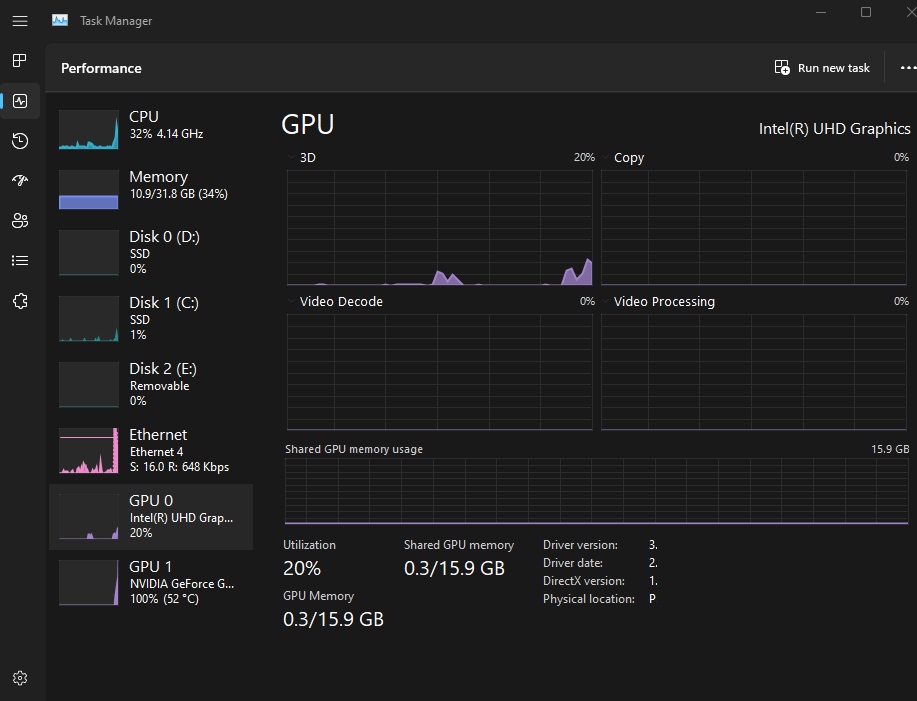
Task: Click the Driver date label
Action: click(x=573, y=563)
